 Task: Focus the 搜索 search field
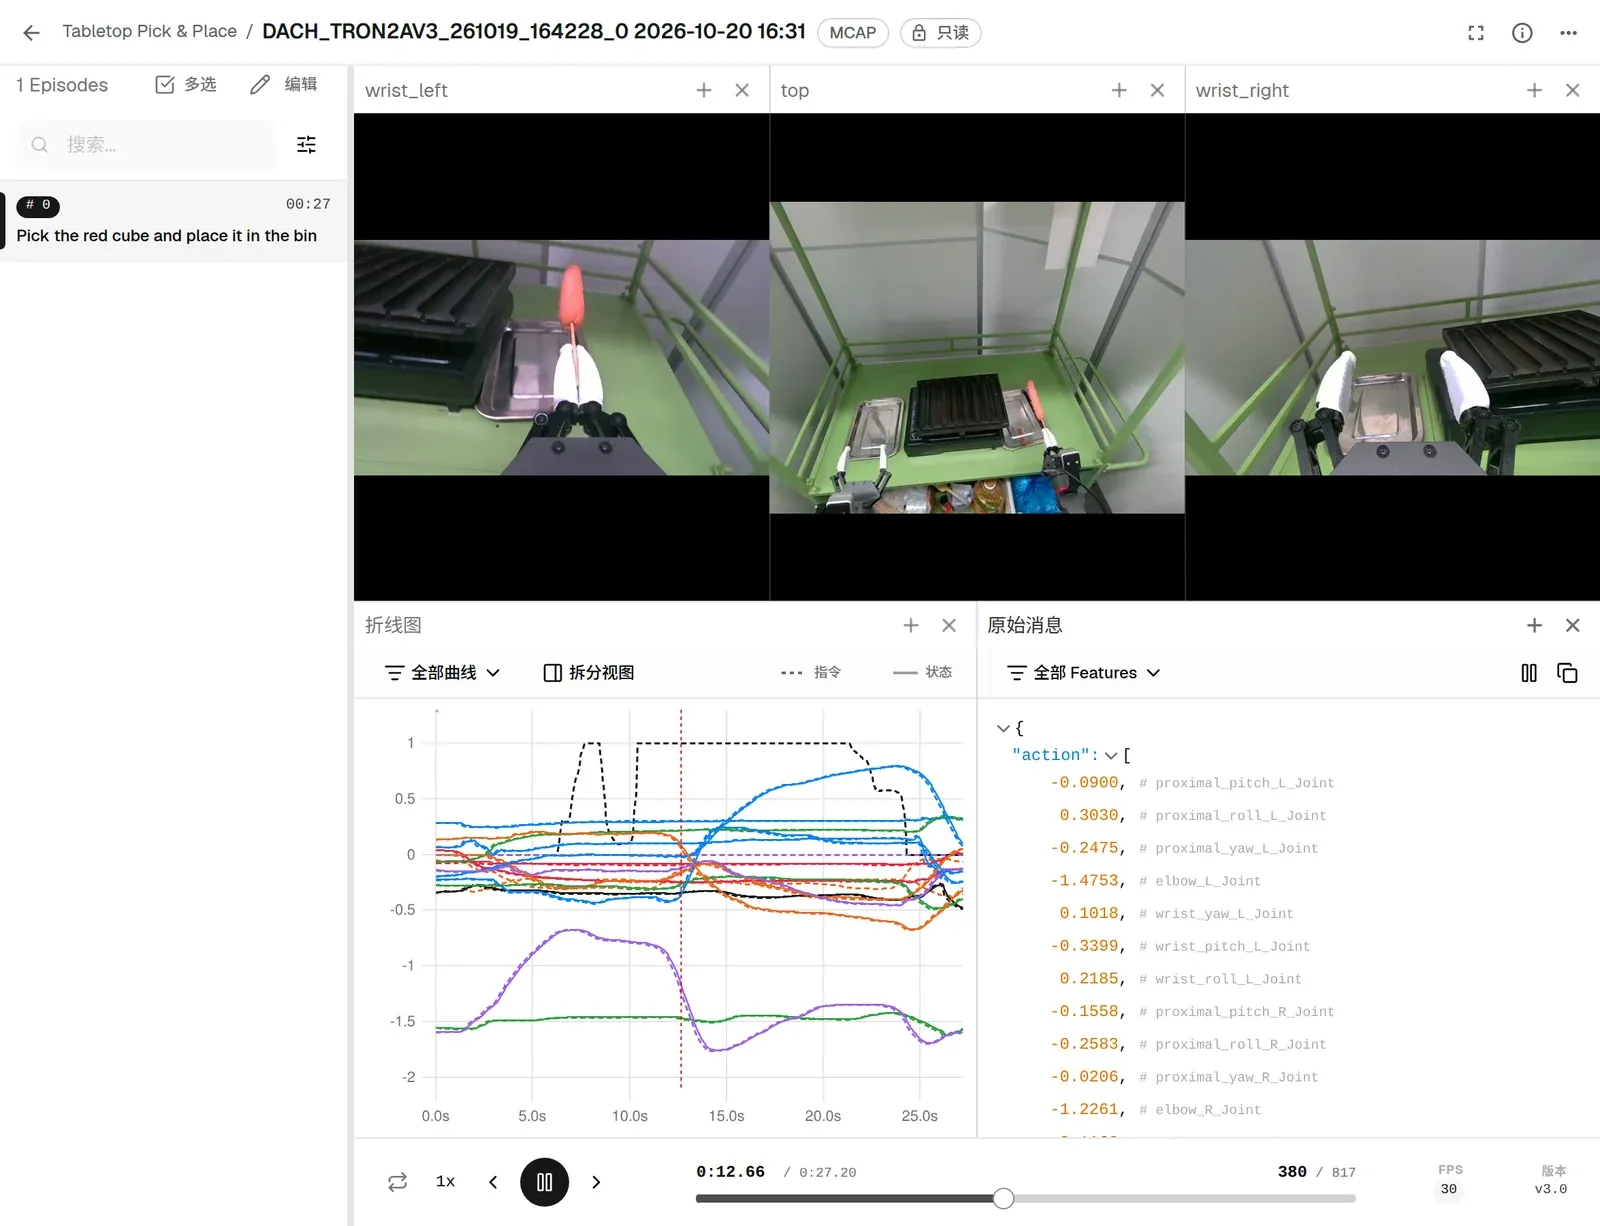pyautogui.click(x=147, y=145)
